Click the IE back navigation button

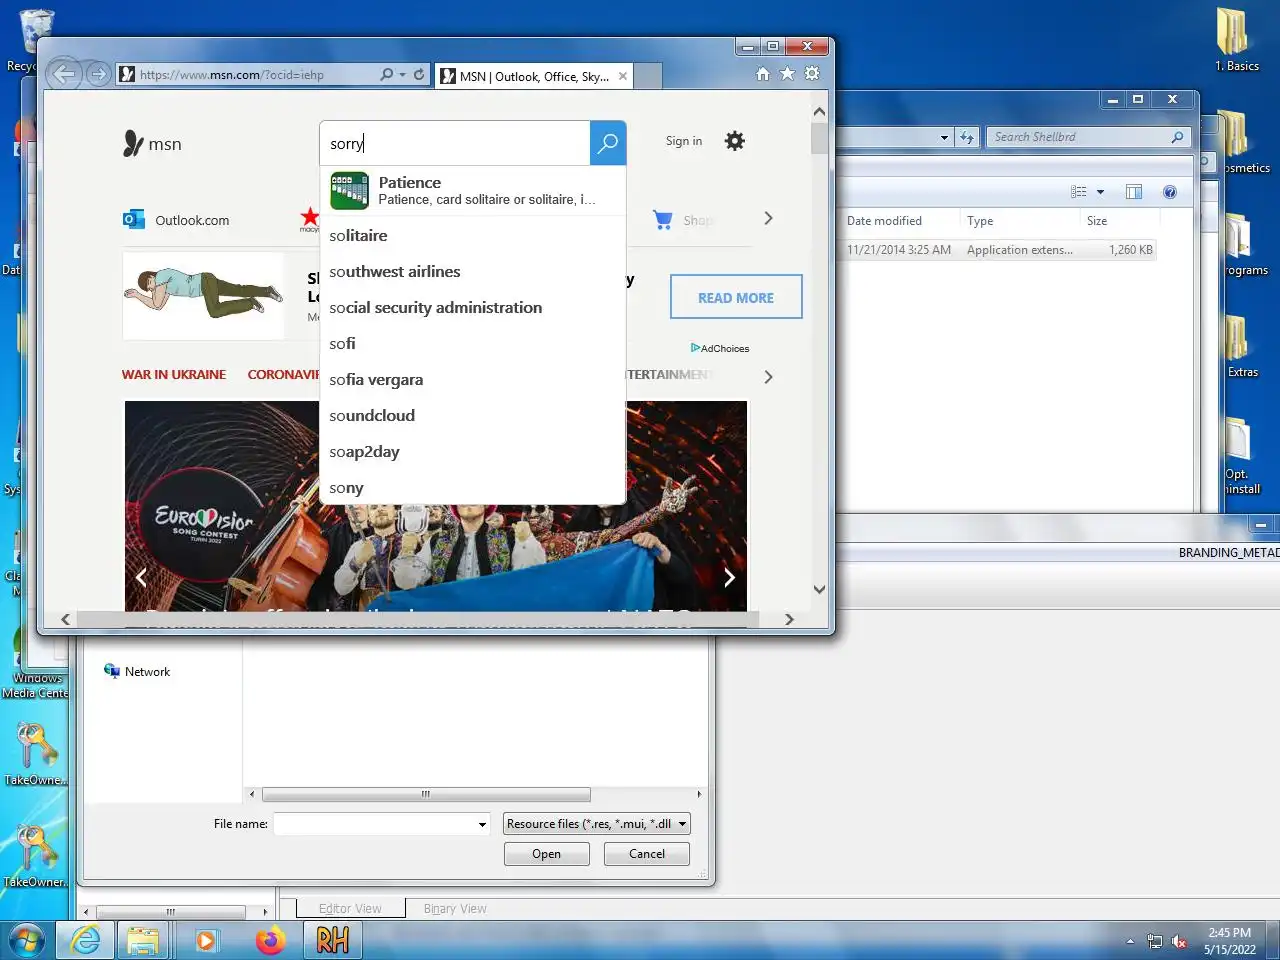[x=64, y=74]
